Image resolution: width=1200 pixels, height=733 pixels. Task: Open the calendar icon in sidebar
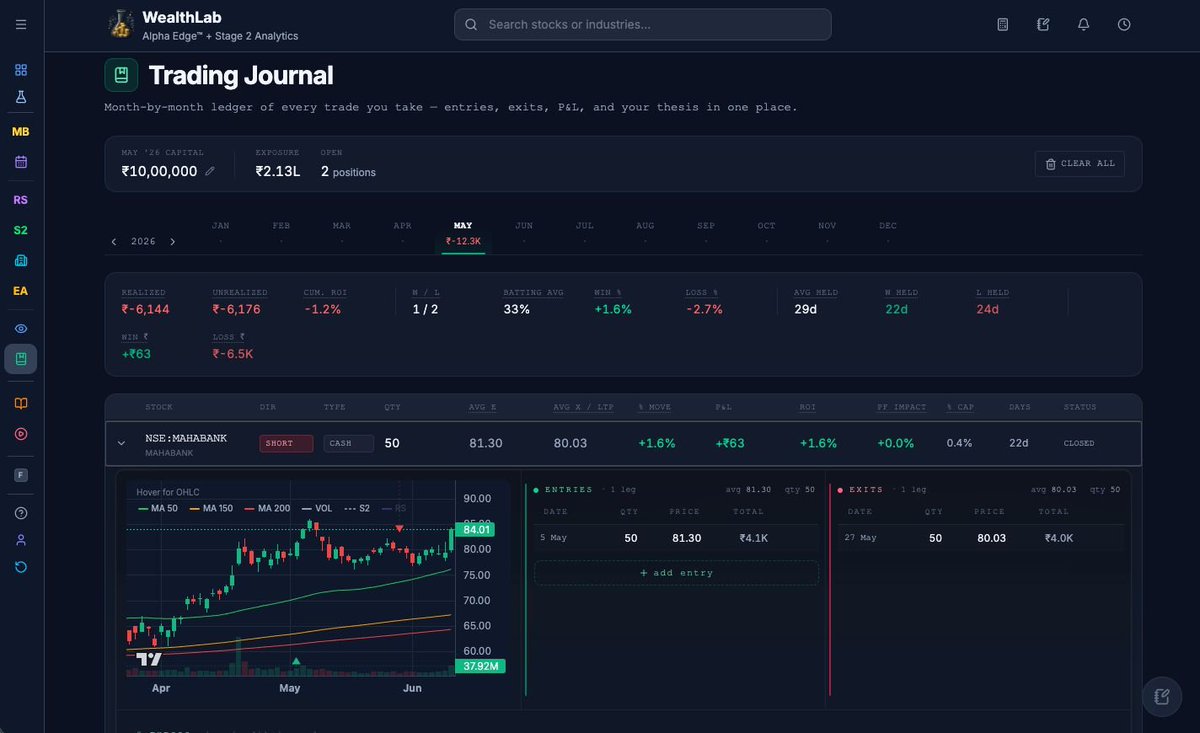21,161
